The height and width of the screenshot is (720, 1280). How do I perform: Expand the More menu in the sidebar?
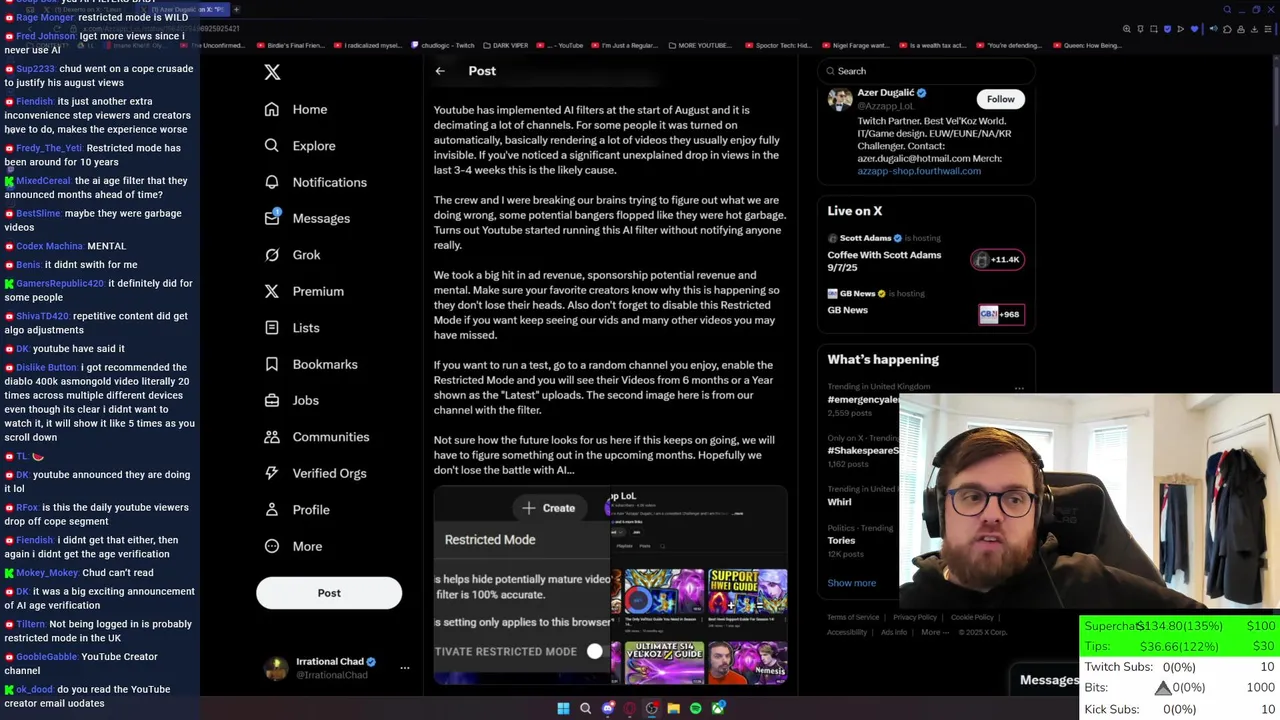tap(293, 547)
